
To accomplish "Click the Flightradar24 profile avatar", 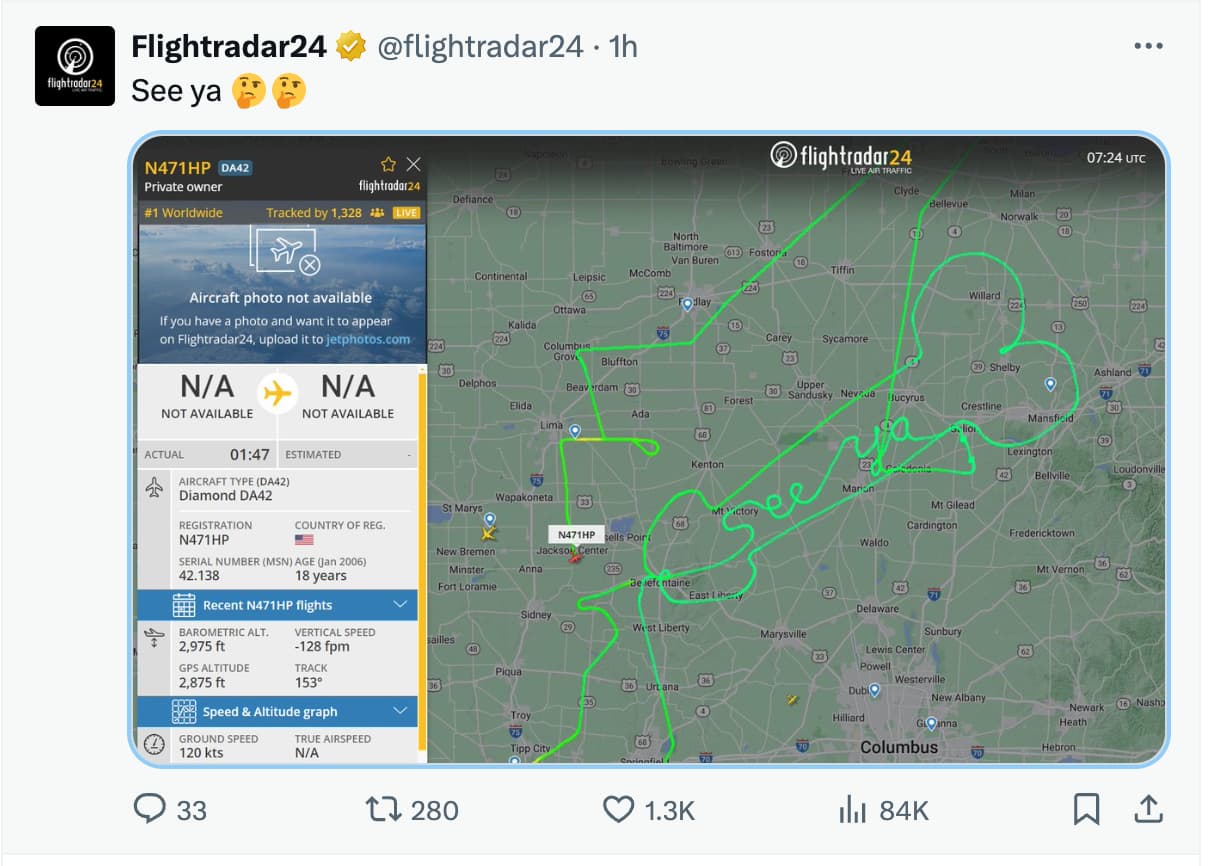I will pyautogui.click(x=75, y=66).
